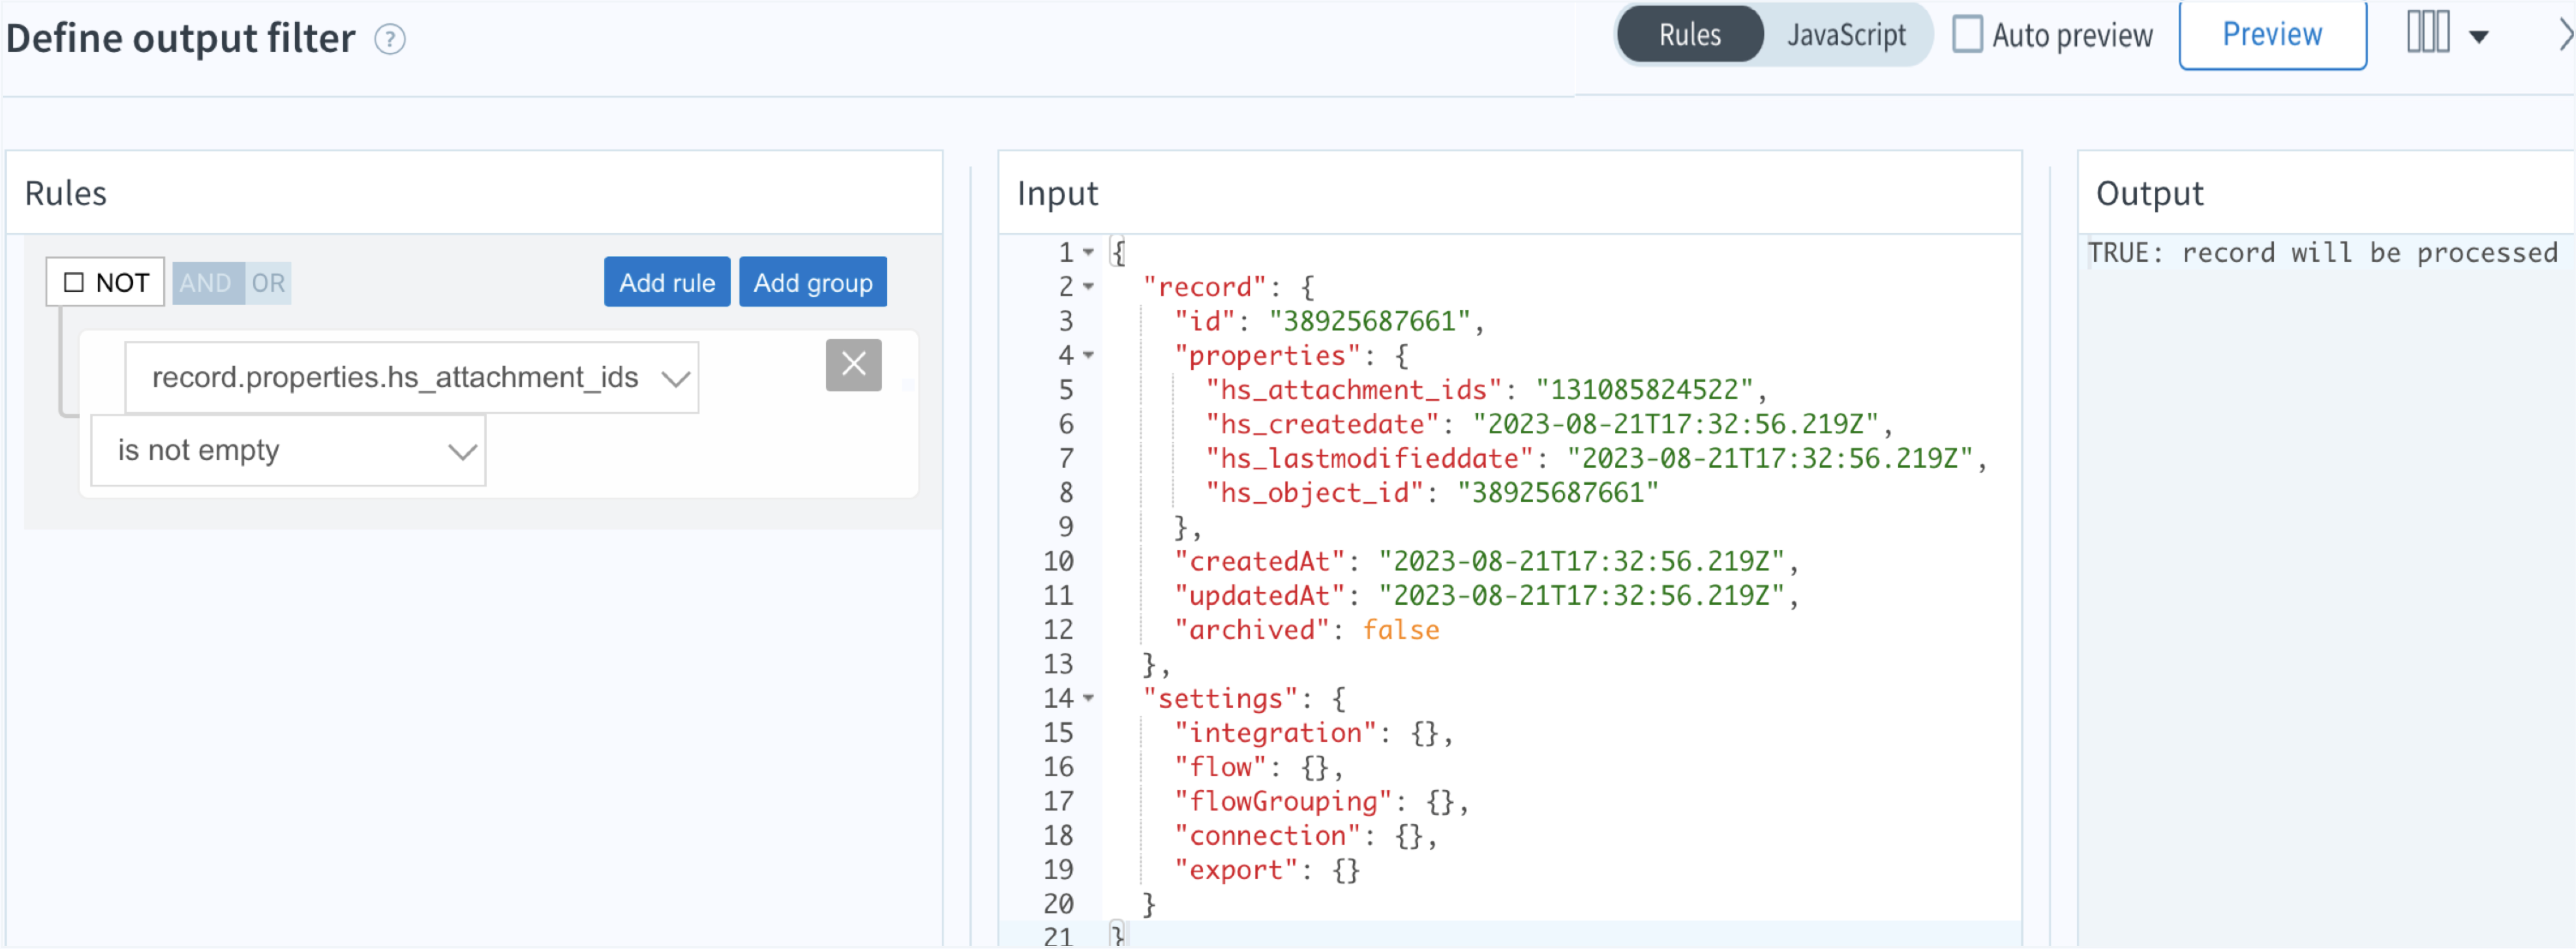Click line number 21 in the gutter
2576x949 pixels.
[1058, 937]
